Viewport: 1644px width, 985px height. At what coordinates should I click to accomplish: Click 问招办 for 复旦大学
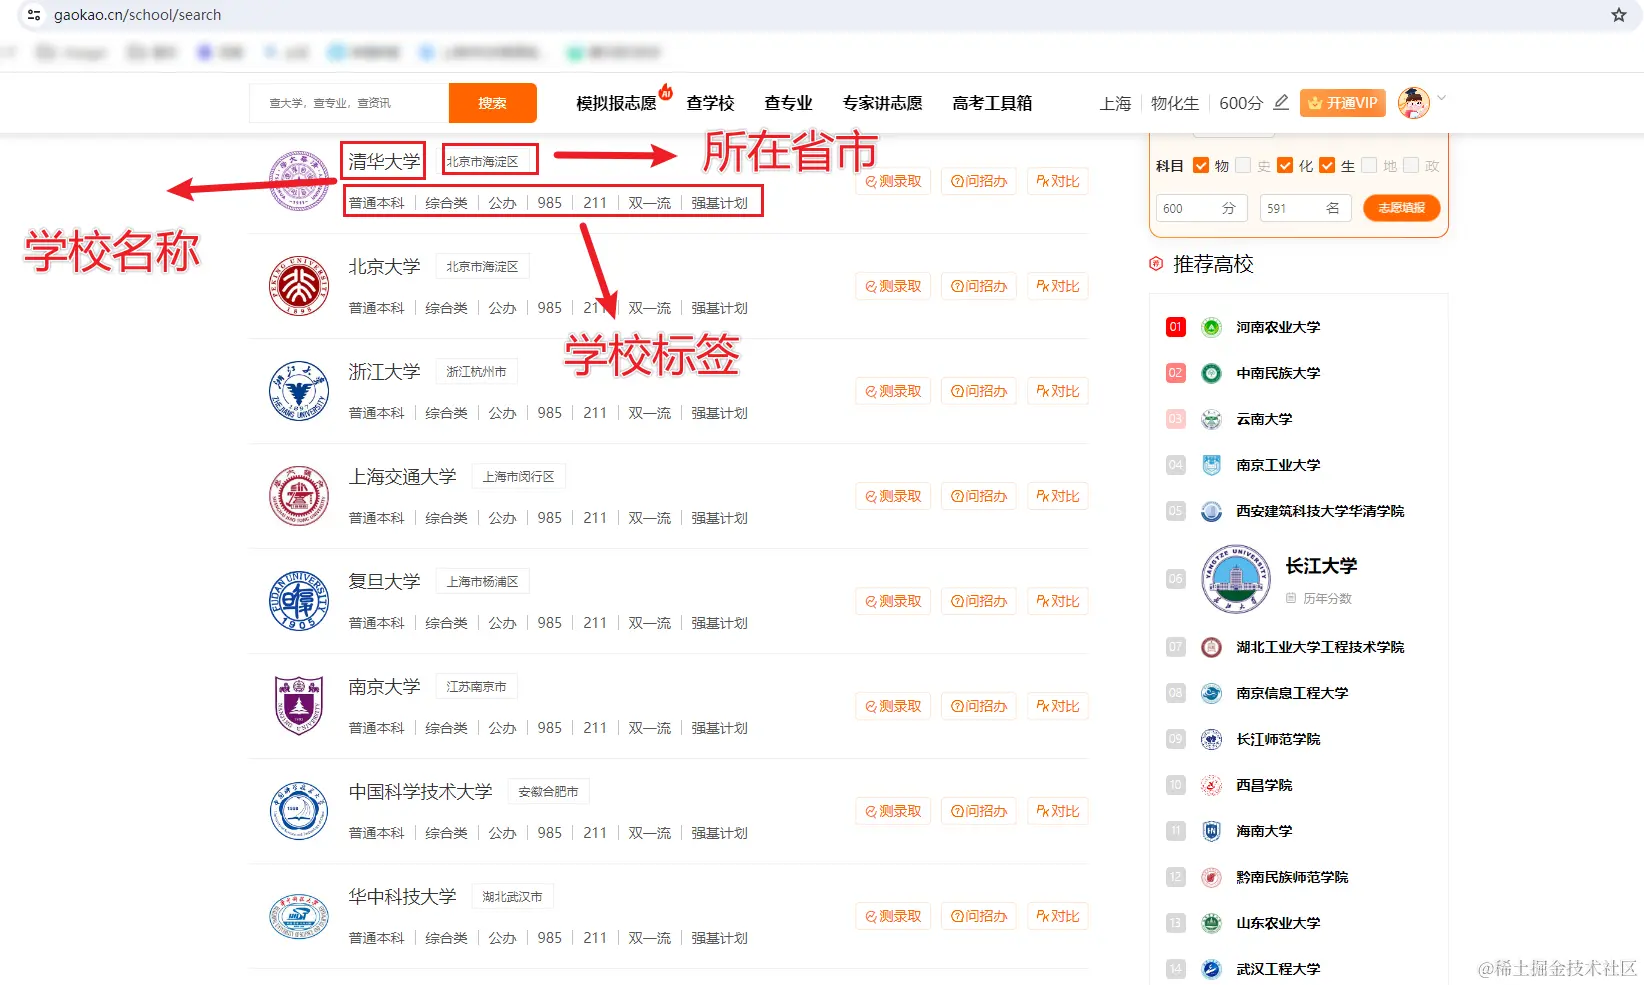click(x=979, y=601)
